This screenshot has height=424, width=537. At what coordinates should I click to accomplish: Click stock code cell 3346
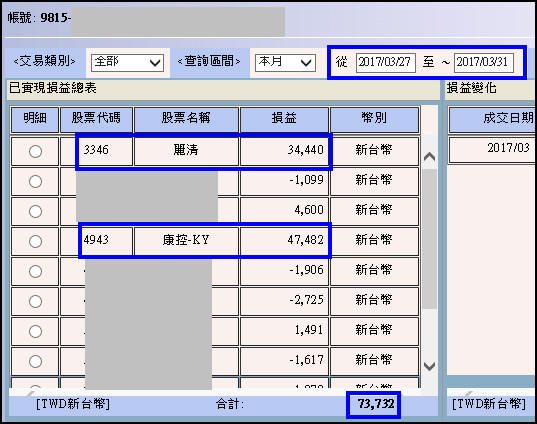pyautogui.click(x=96, y=151)
